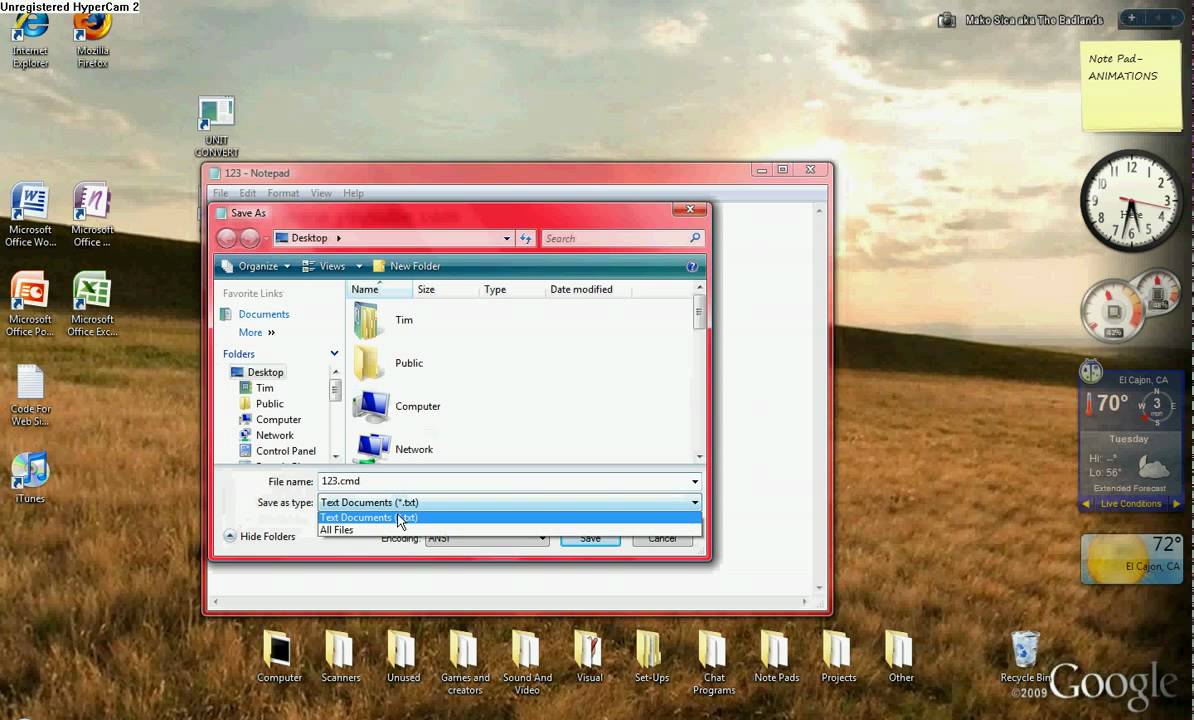This screenshot has width=1194, height=720.
Task: Click the refresh button beside the address bar
Action: [526, 238]
